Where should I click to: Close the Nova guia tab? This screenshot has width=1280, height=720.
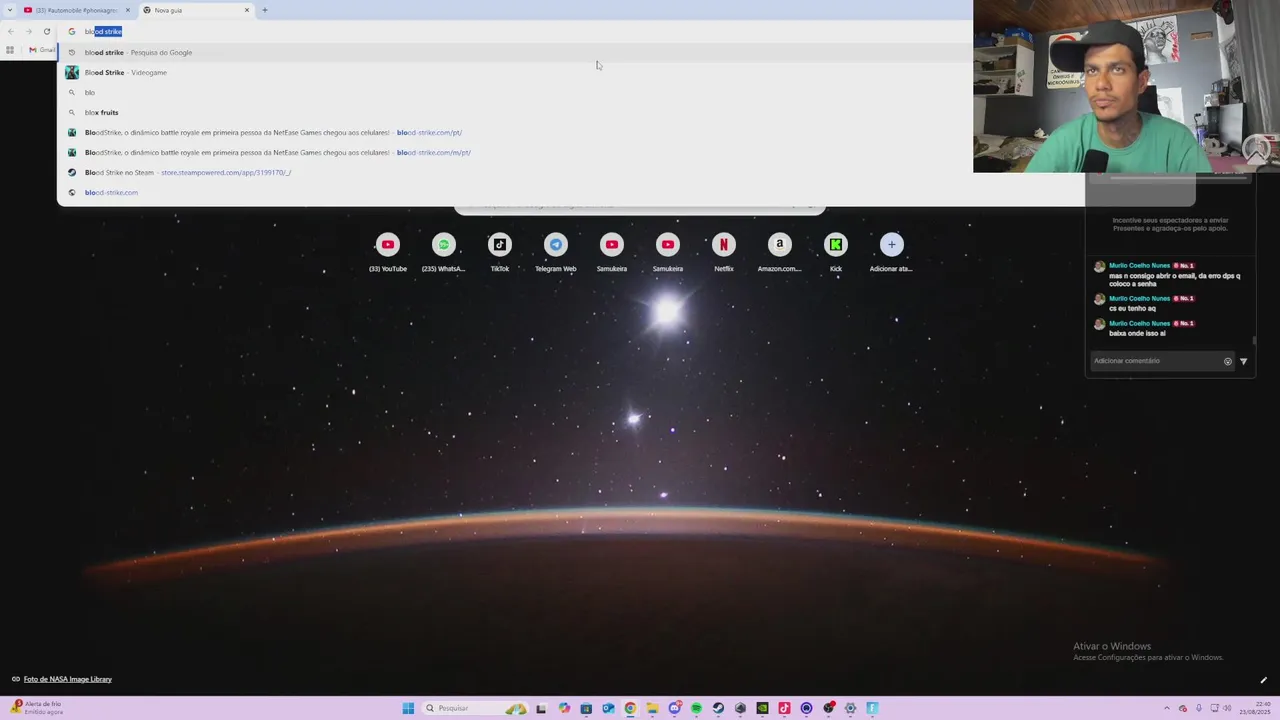247,10
